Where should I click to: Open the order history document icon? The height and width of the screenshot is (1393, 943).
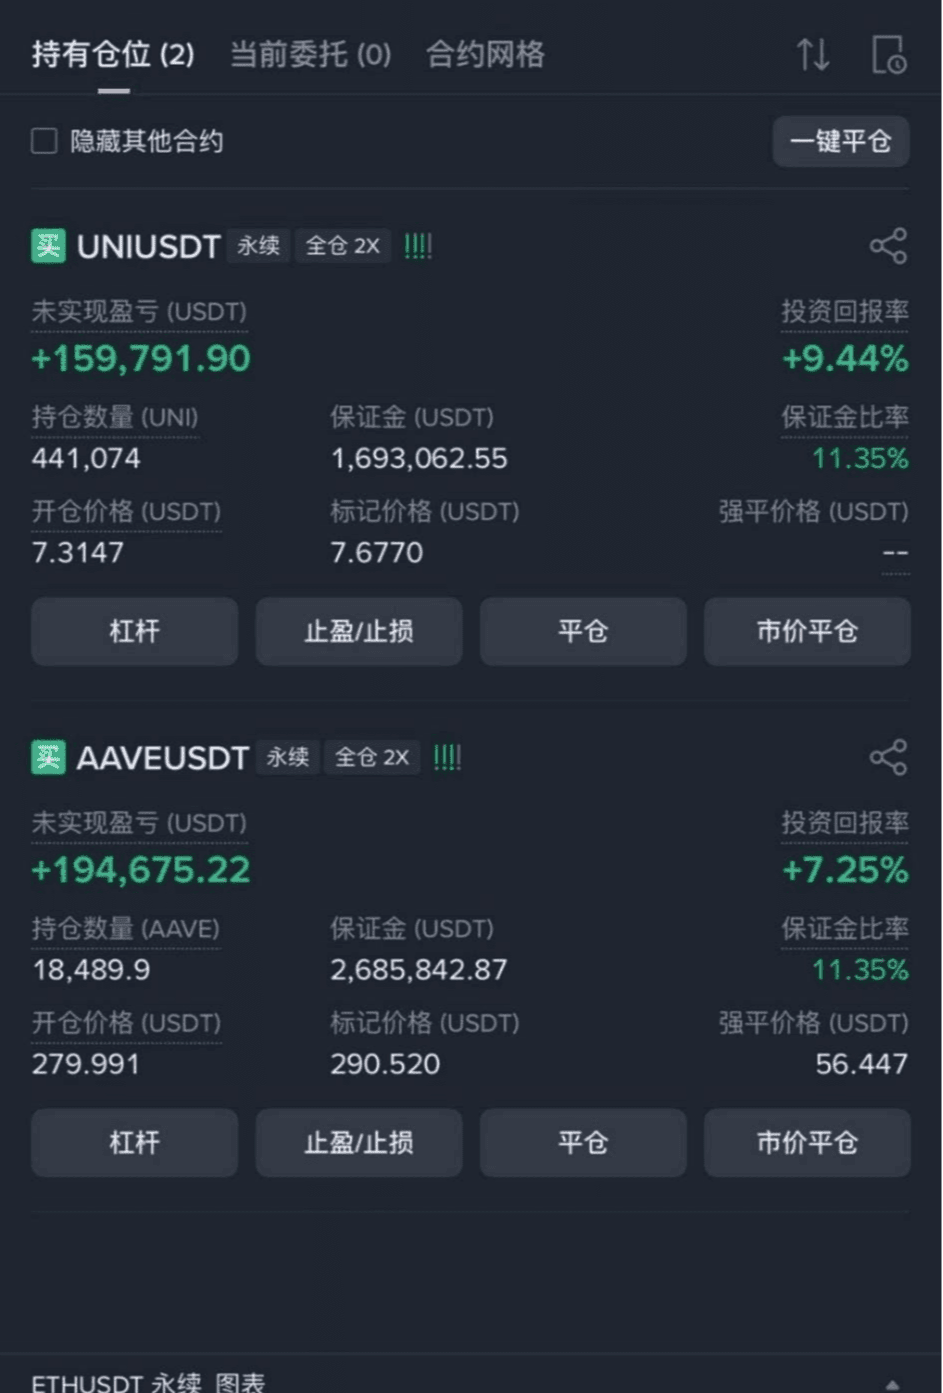(888, 54)
